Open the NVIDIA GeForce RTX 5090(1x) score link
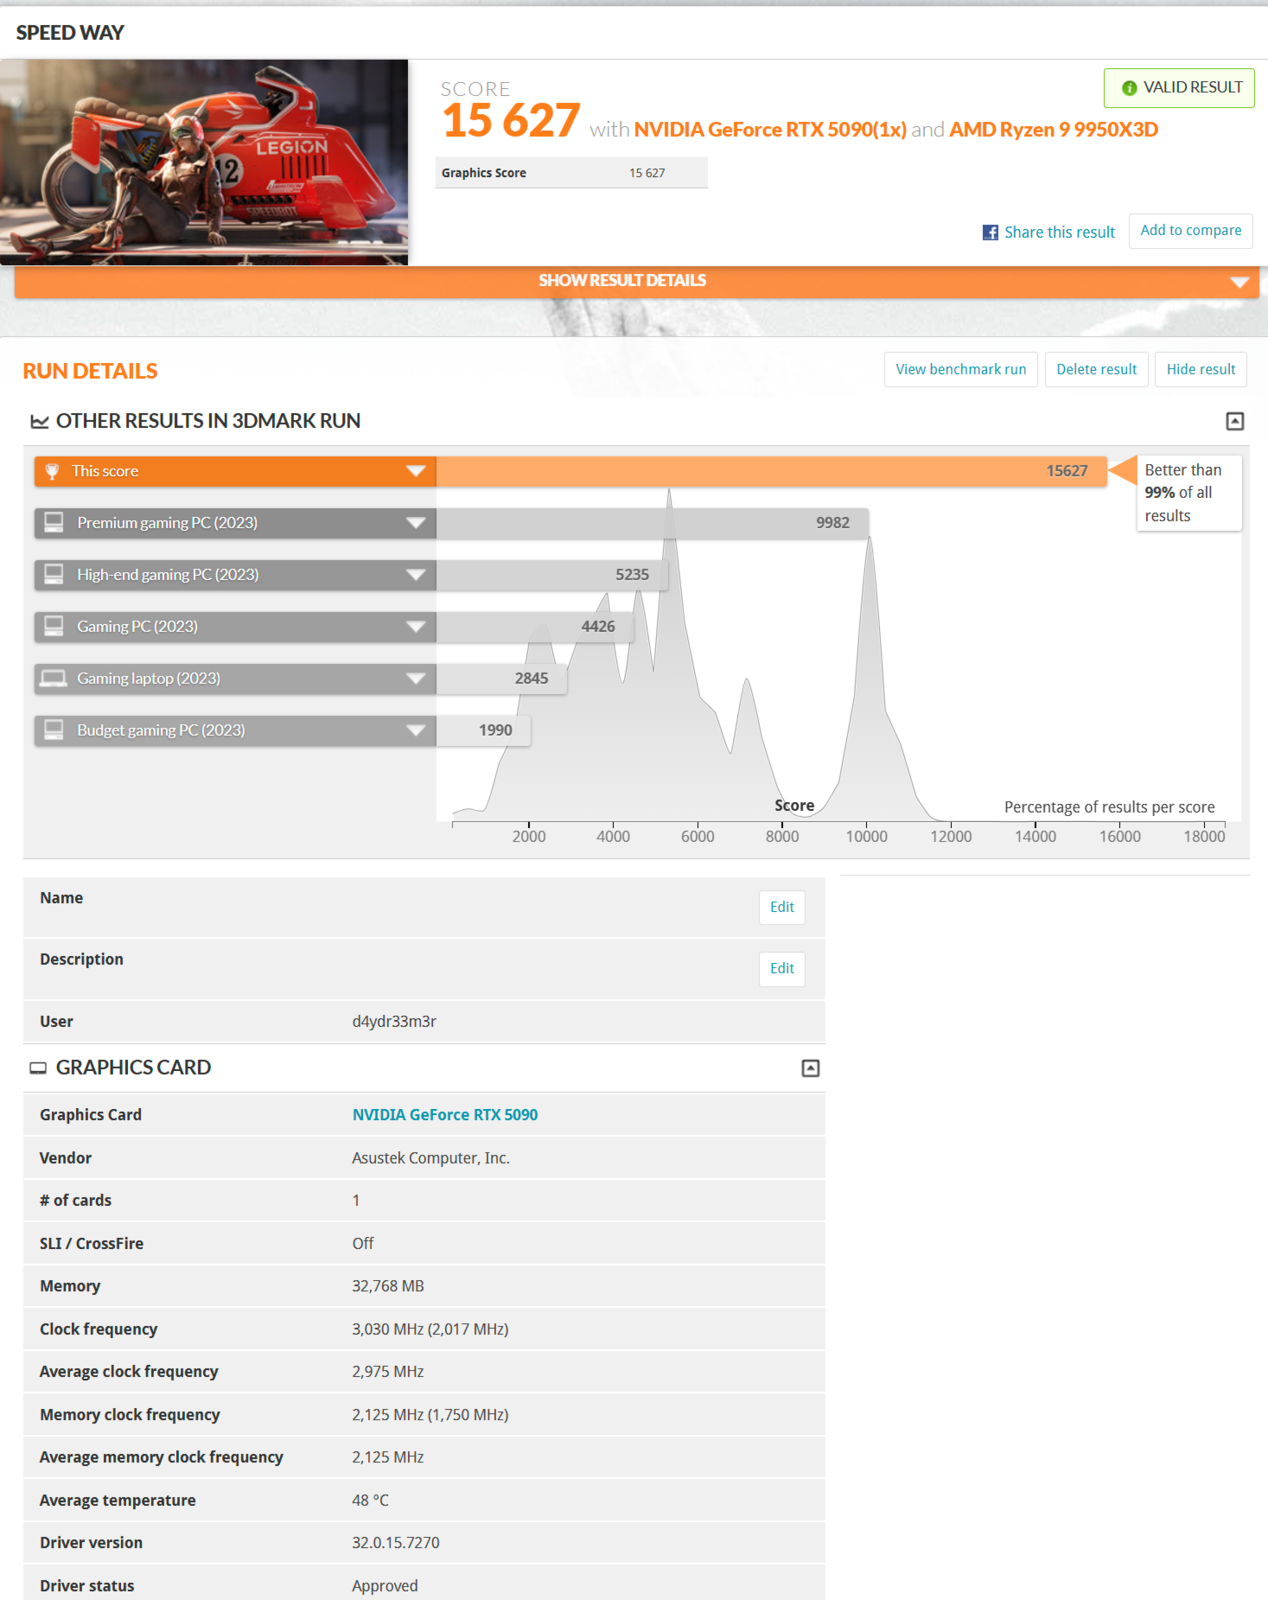The image size is (1268, 1600). click(x=770, y=129)
